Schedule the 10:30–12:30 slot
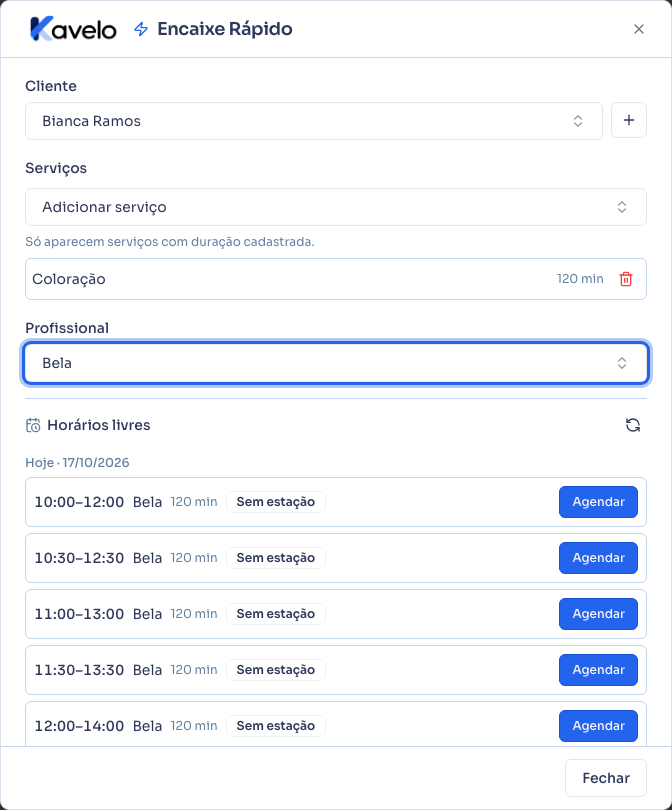This screenshot has height=810, width=672. (x=598, y=558)
